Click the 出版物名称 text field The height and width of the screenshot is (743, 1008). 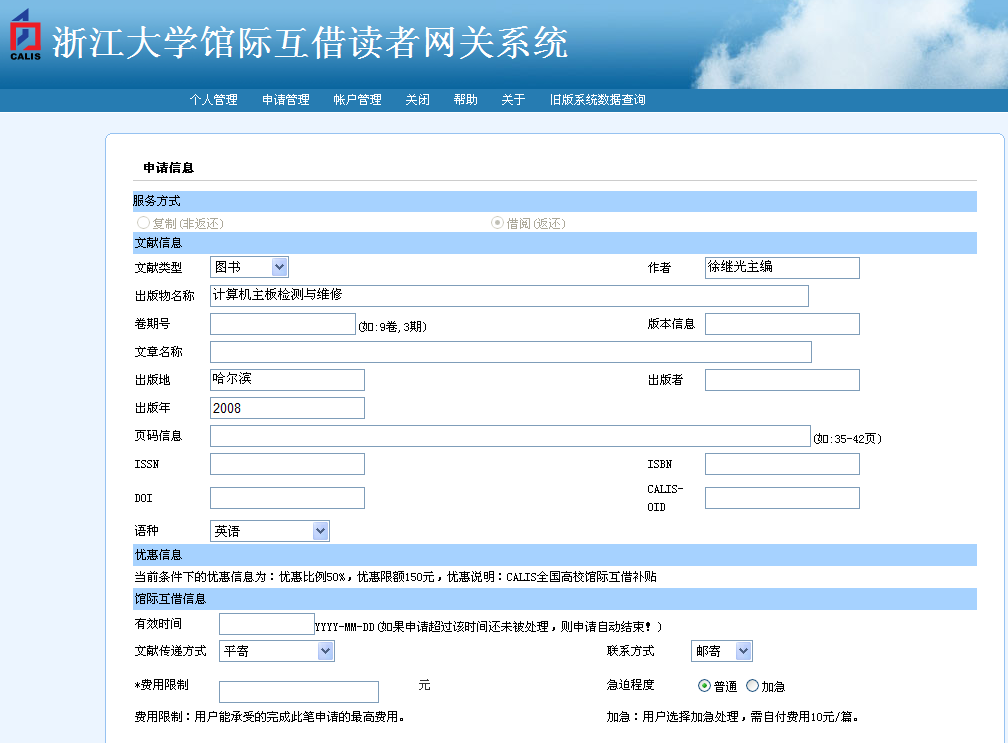tap(508, 295)
